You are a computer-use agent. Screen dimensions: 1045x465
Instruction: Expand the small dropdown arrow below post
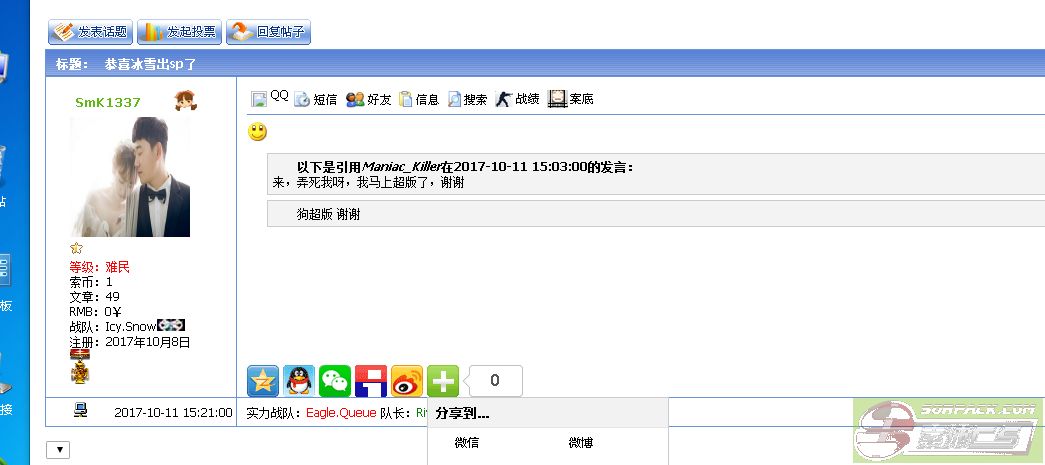[x=58, y=450]
